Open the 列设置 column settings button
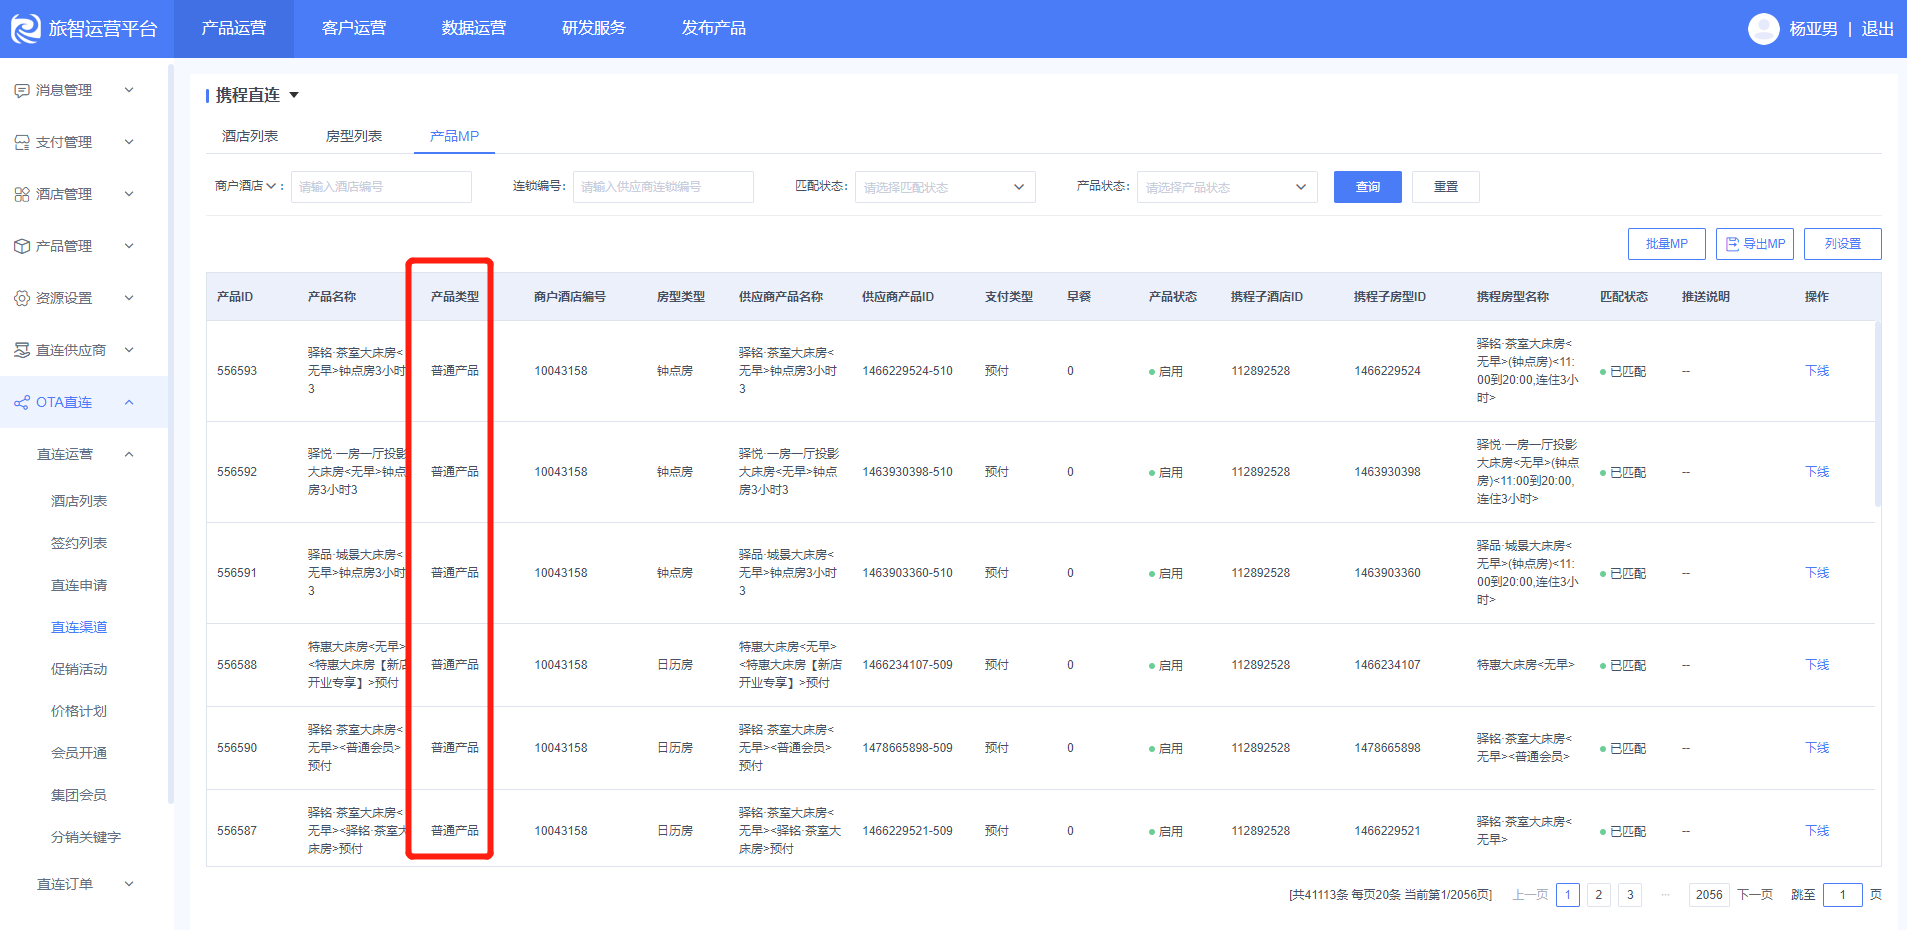The width and height of the screenshot is (1907, 930). coord(1843,244)
